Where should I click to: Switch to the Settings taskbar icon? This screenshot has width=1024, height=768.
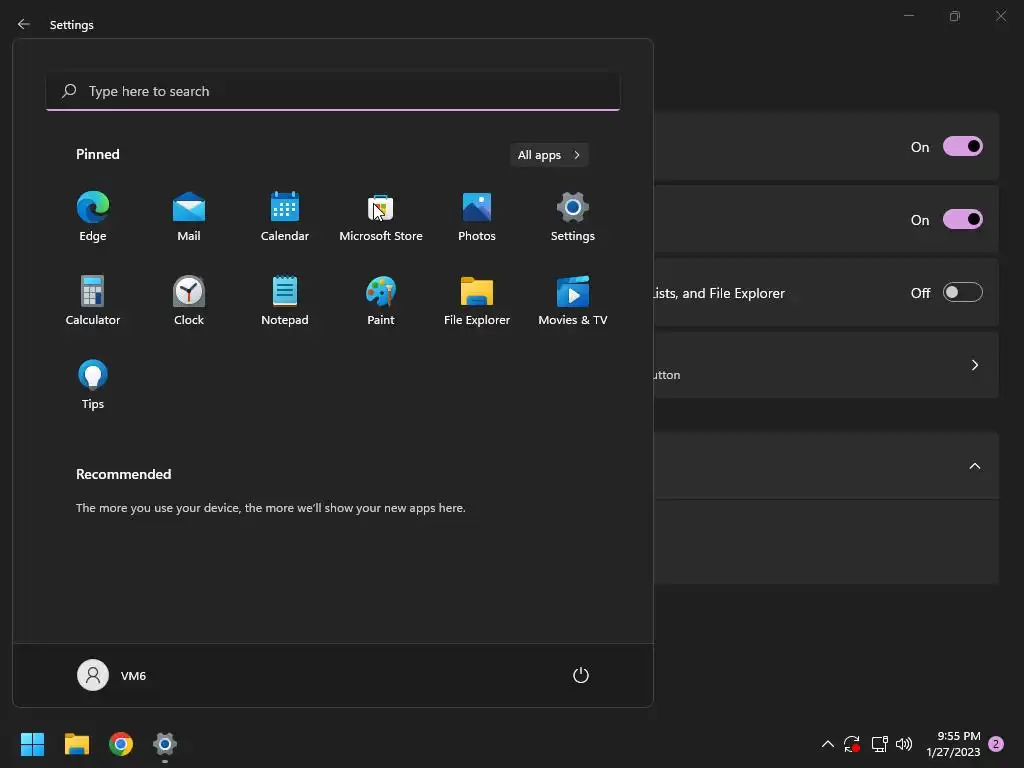coord(165,744)
